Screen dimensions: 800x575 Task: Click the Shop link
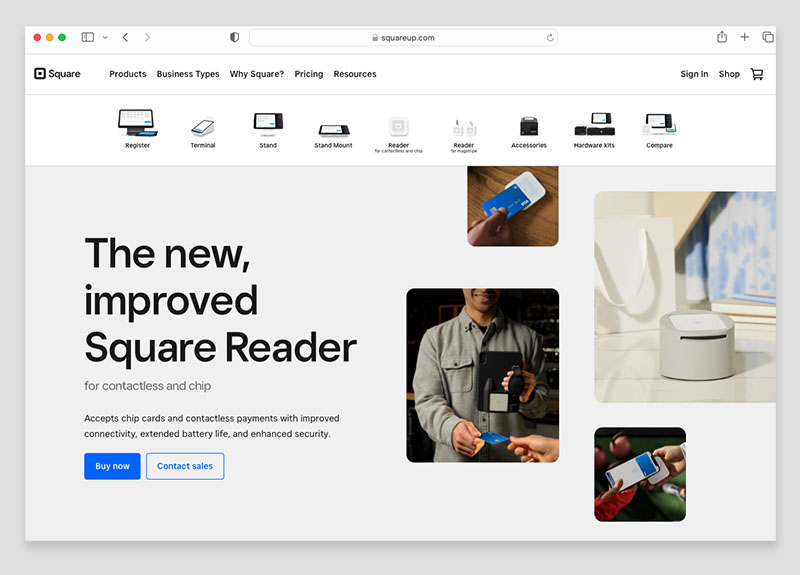(x=729, y=74)
